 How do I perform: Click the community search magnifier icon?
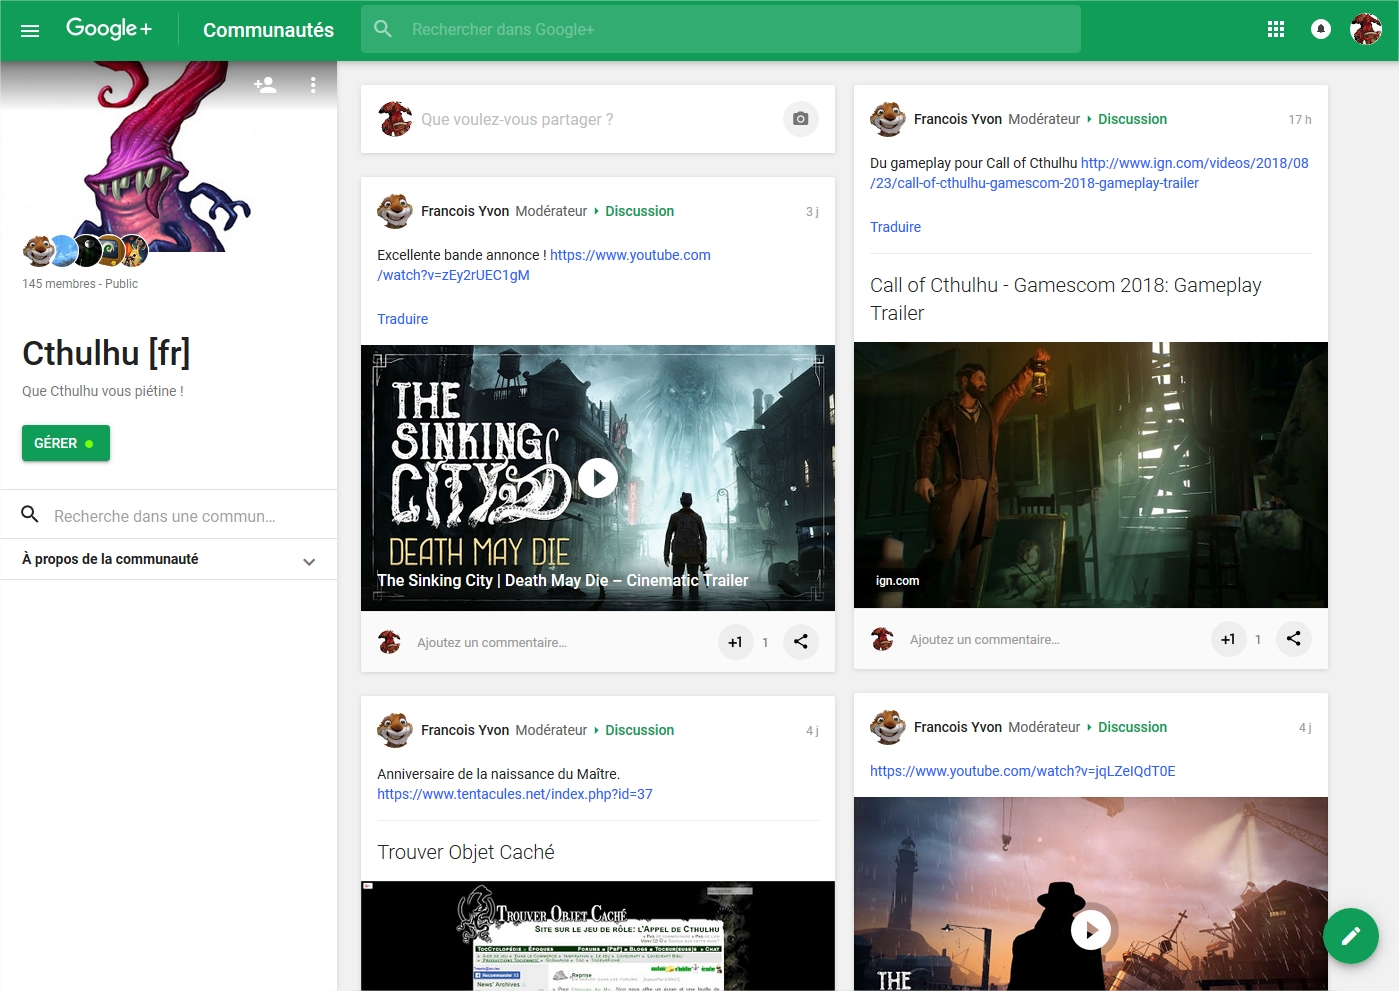[30, 515]
